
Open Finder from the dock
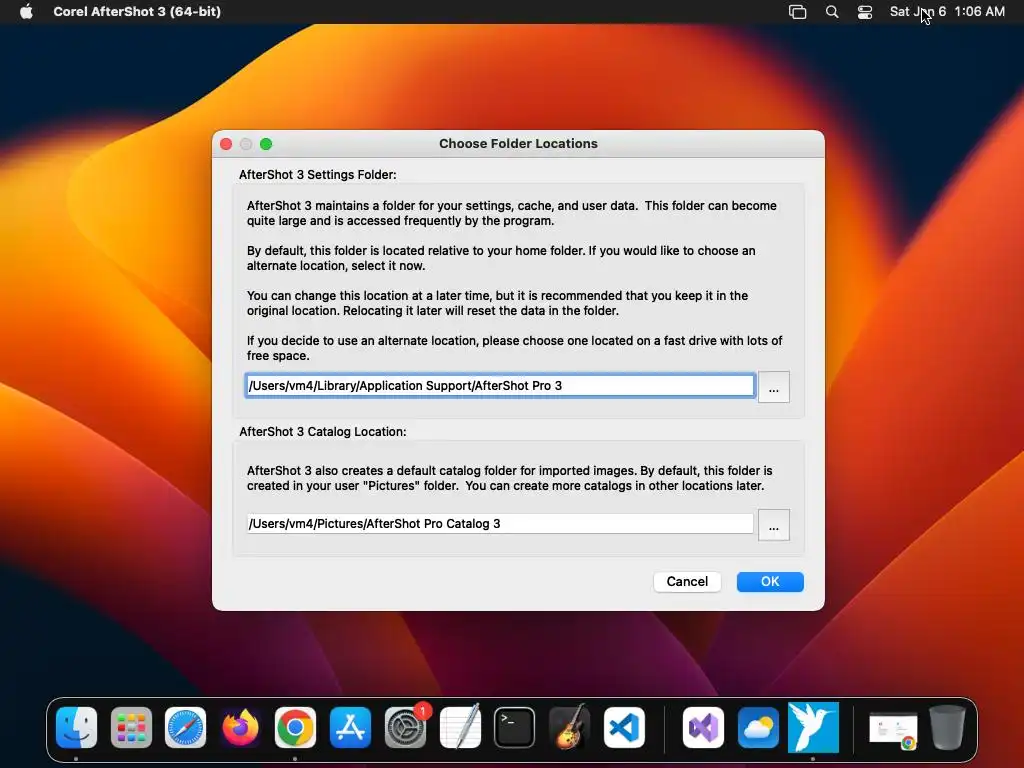point(76,727)
